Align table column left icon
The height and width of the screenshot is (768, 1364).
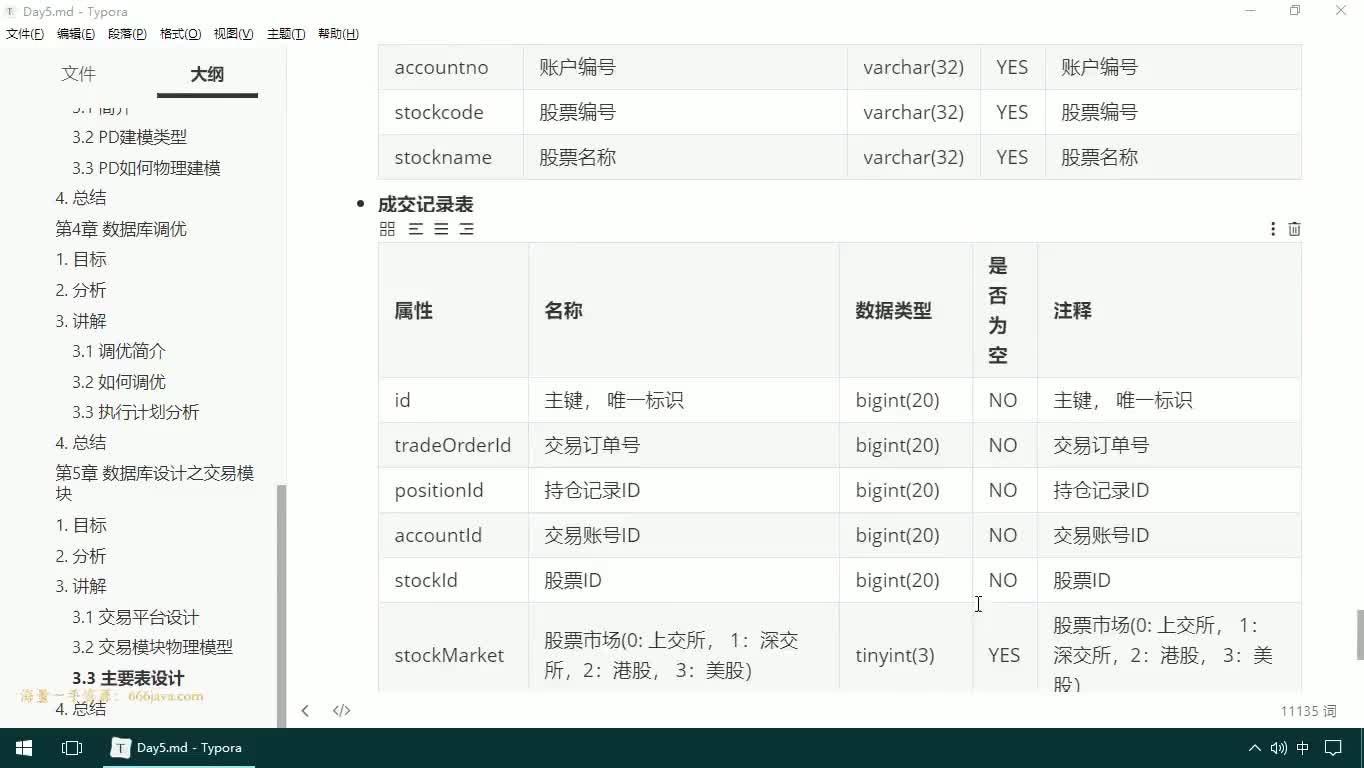tap(415, 229)
